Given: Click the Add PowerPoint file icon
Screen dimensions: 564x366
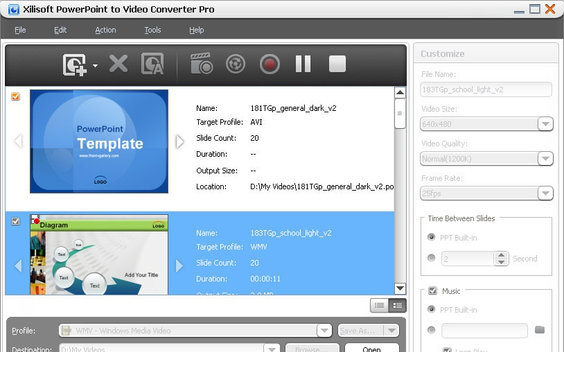Looking at the screenshot, I should coord(75,65).
